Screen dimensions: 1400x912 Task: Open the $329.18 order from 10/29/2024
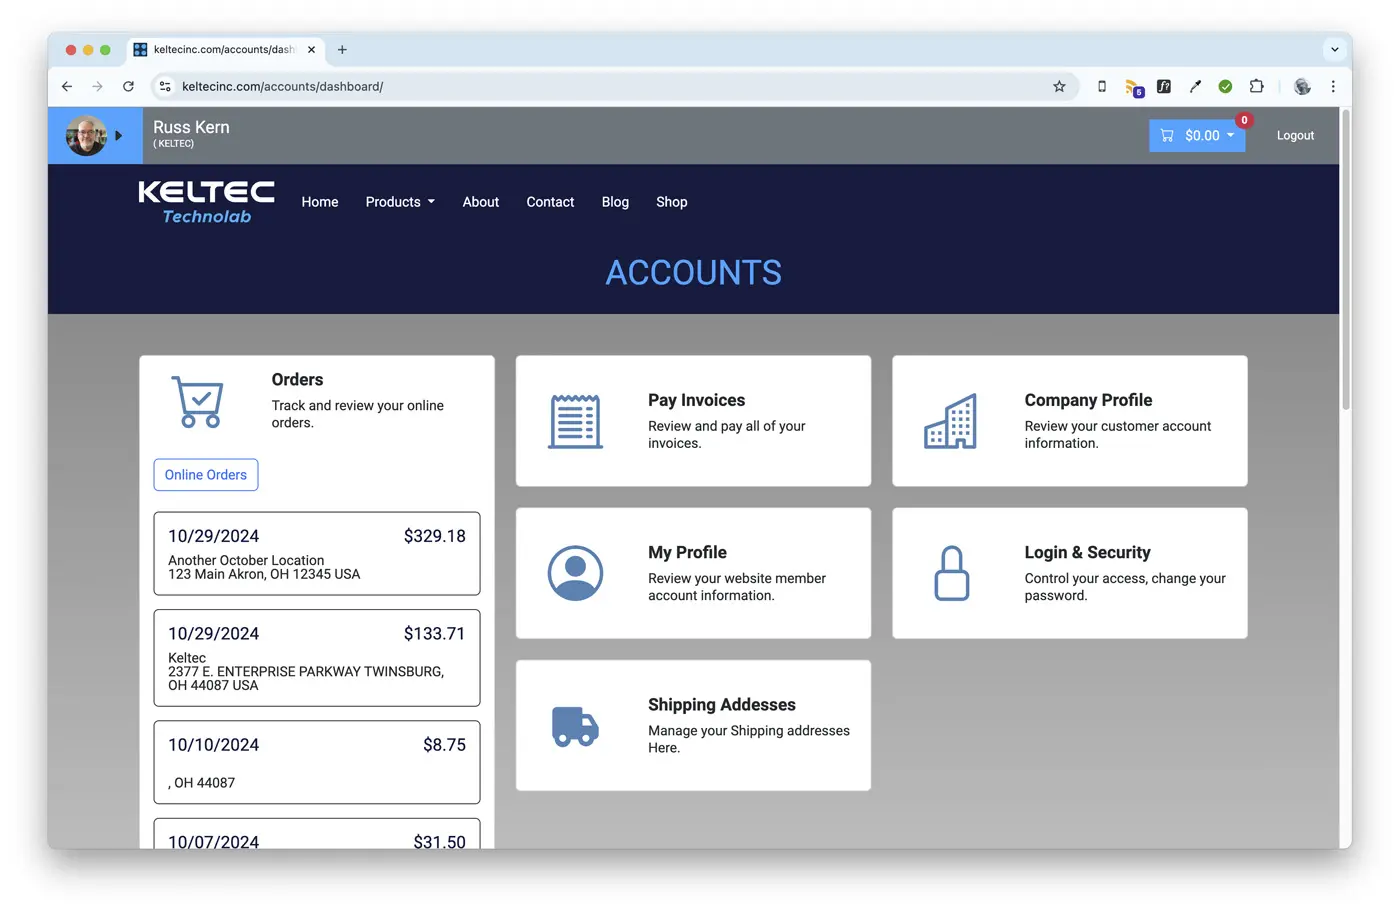(317, 553)
